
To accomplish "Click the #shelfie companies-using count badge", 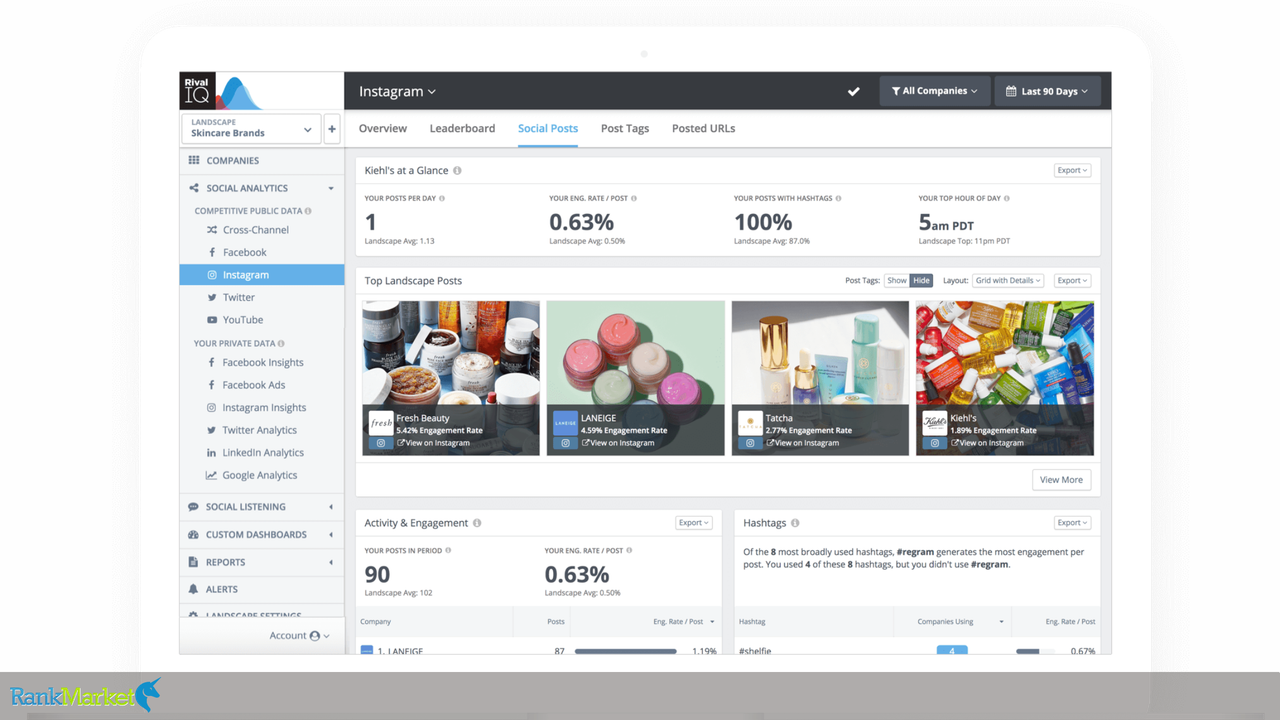I will tap(952, 651).
